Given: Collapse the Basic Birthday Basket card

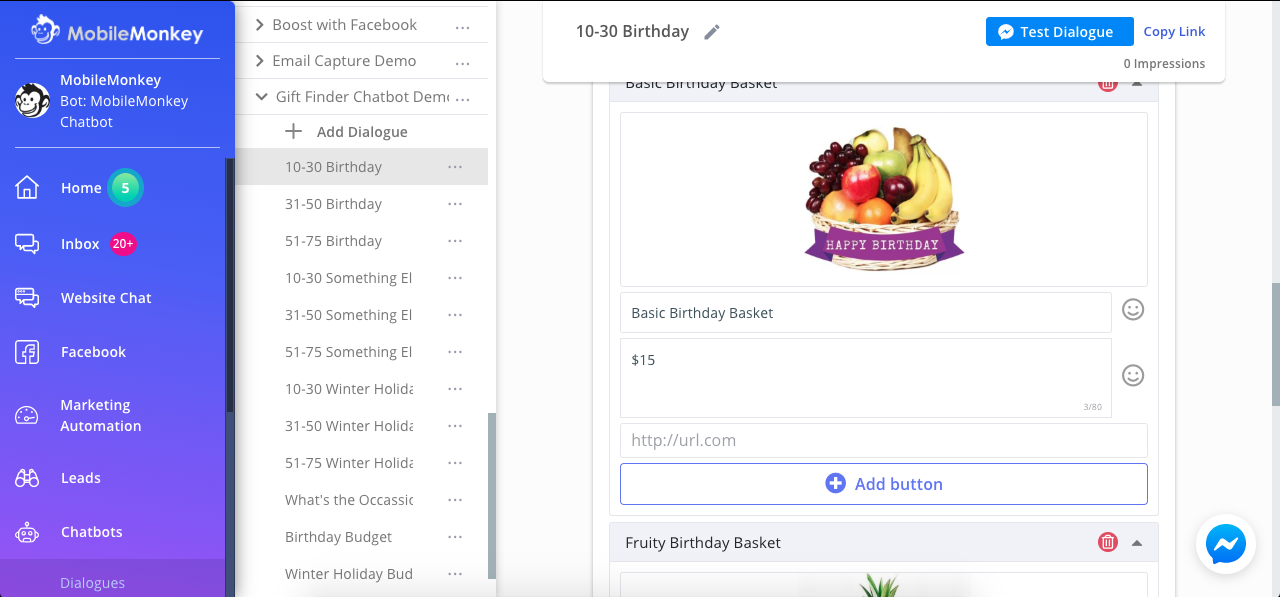Looking at the screenshot, I should coord(1136,84).
